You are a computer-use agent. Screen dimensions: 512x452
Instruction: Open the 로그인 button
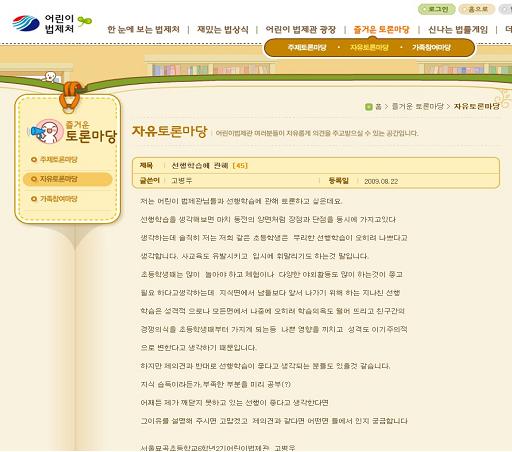pos(436,9)
